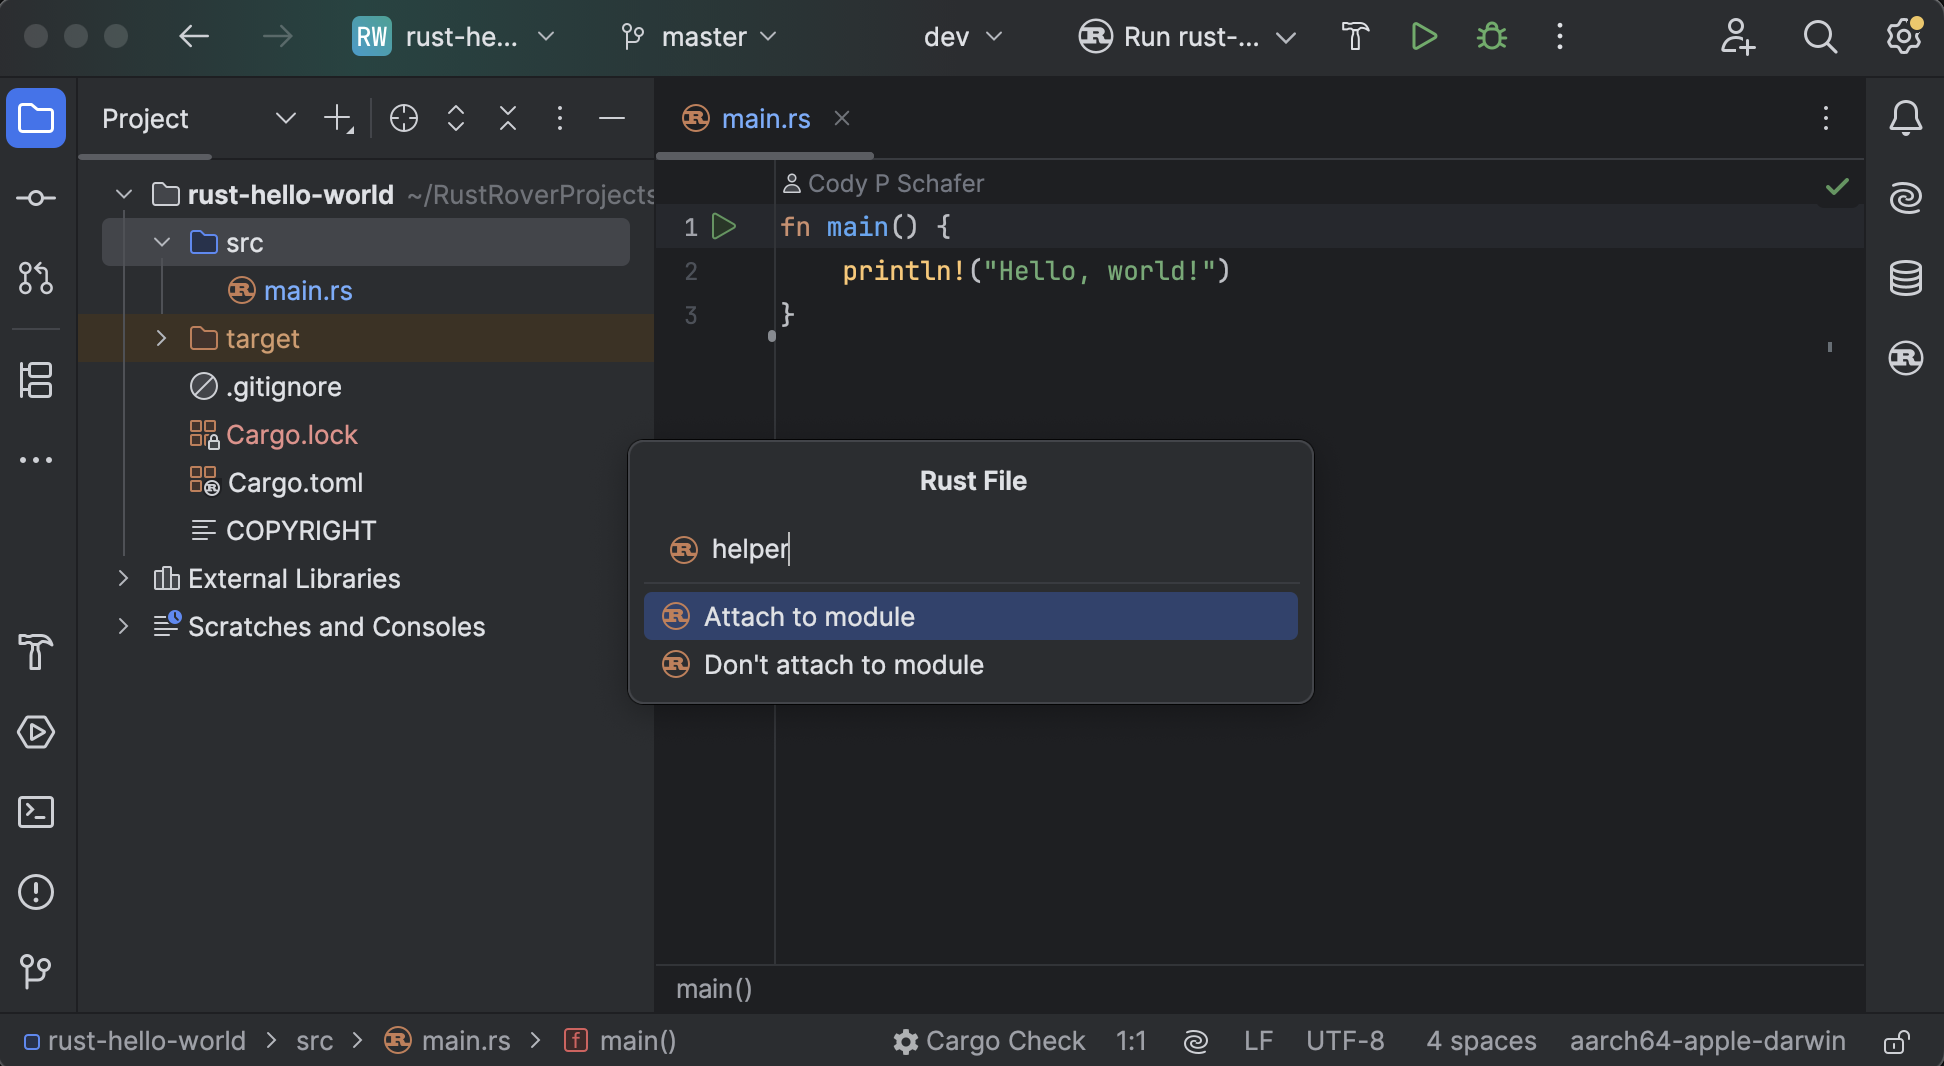
Task: Collapse the src folder
Action: tap(161, 243)
